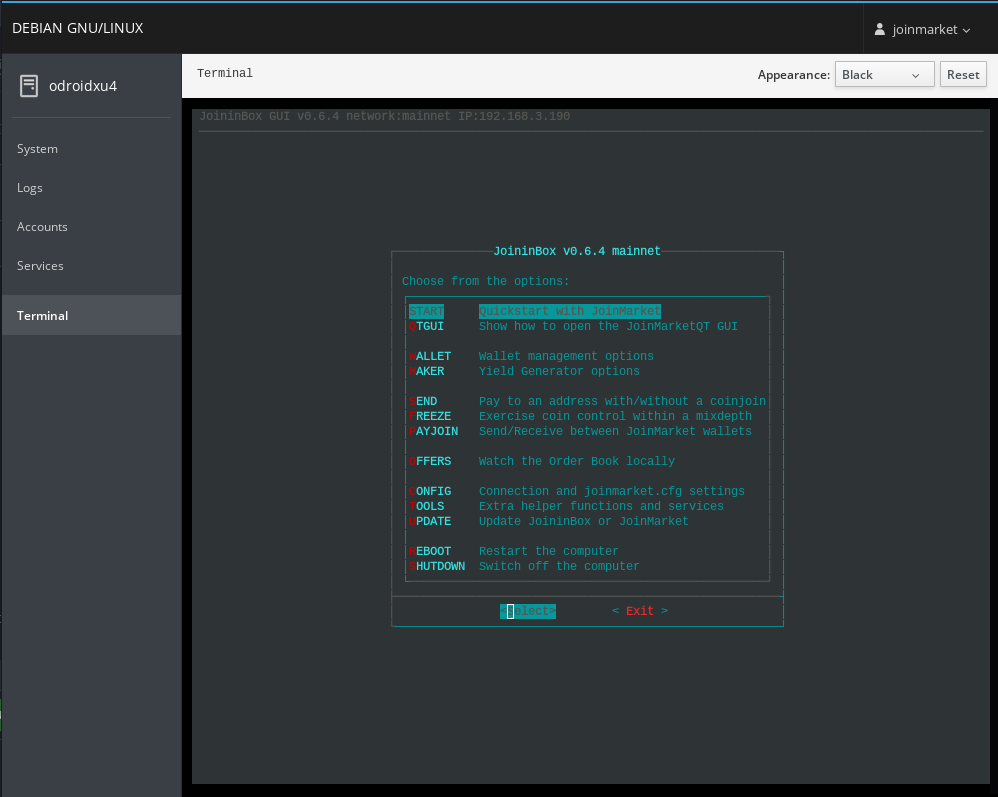Click 'Yield Generator options' description
The width and height of the screenshot is (998, 797).
(x=559, y=371)
